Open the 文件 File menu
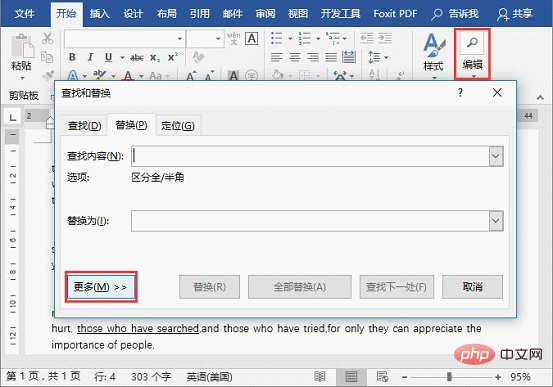This screenshot has height=387, width=553. 24,14
